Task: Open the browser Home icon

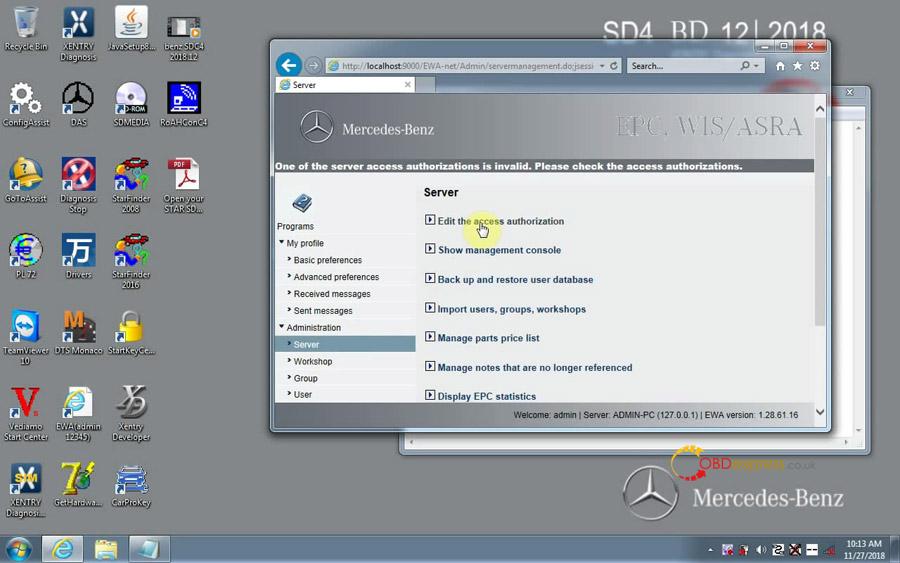Action: click(x=780, y=66)
